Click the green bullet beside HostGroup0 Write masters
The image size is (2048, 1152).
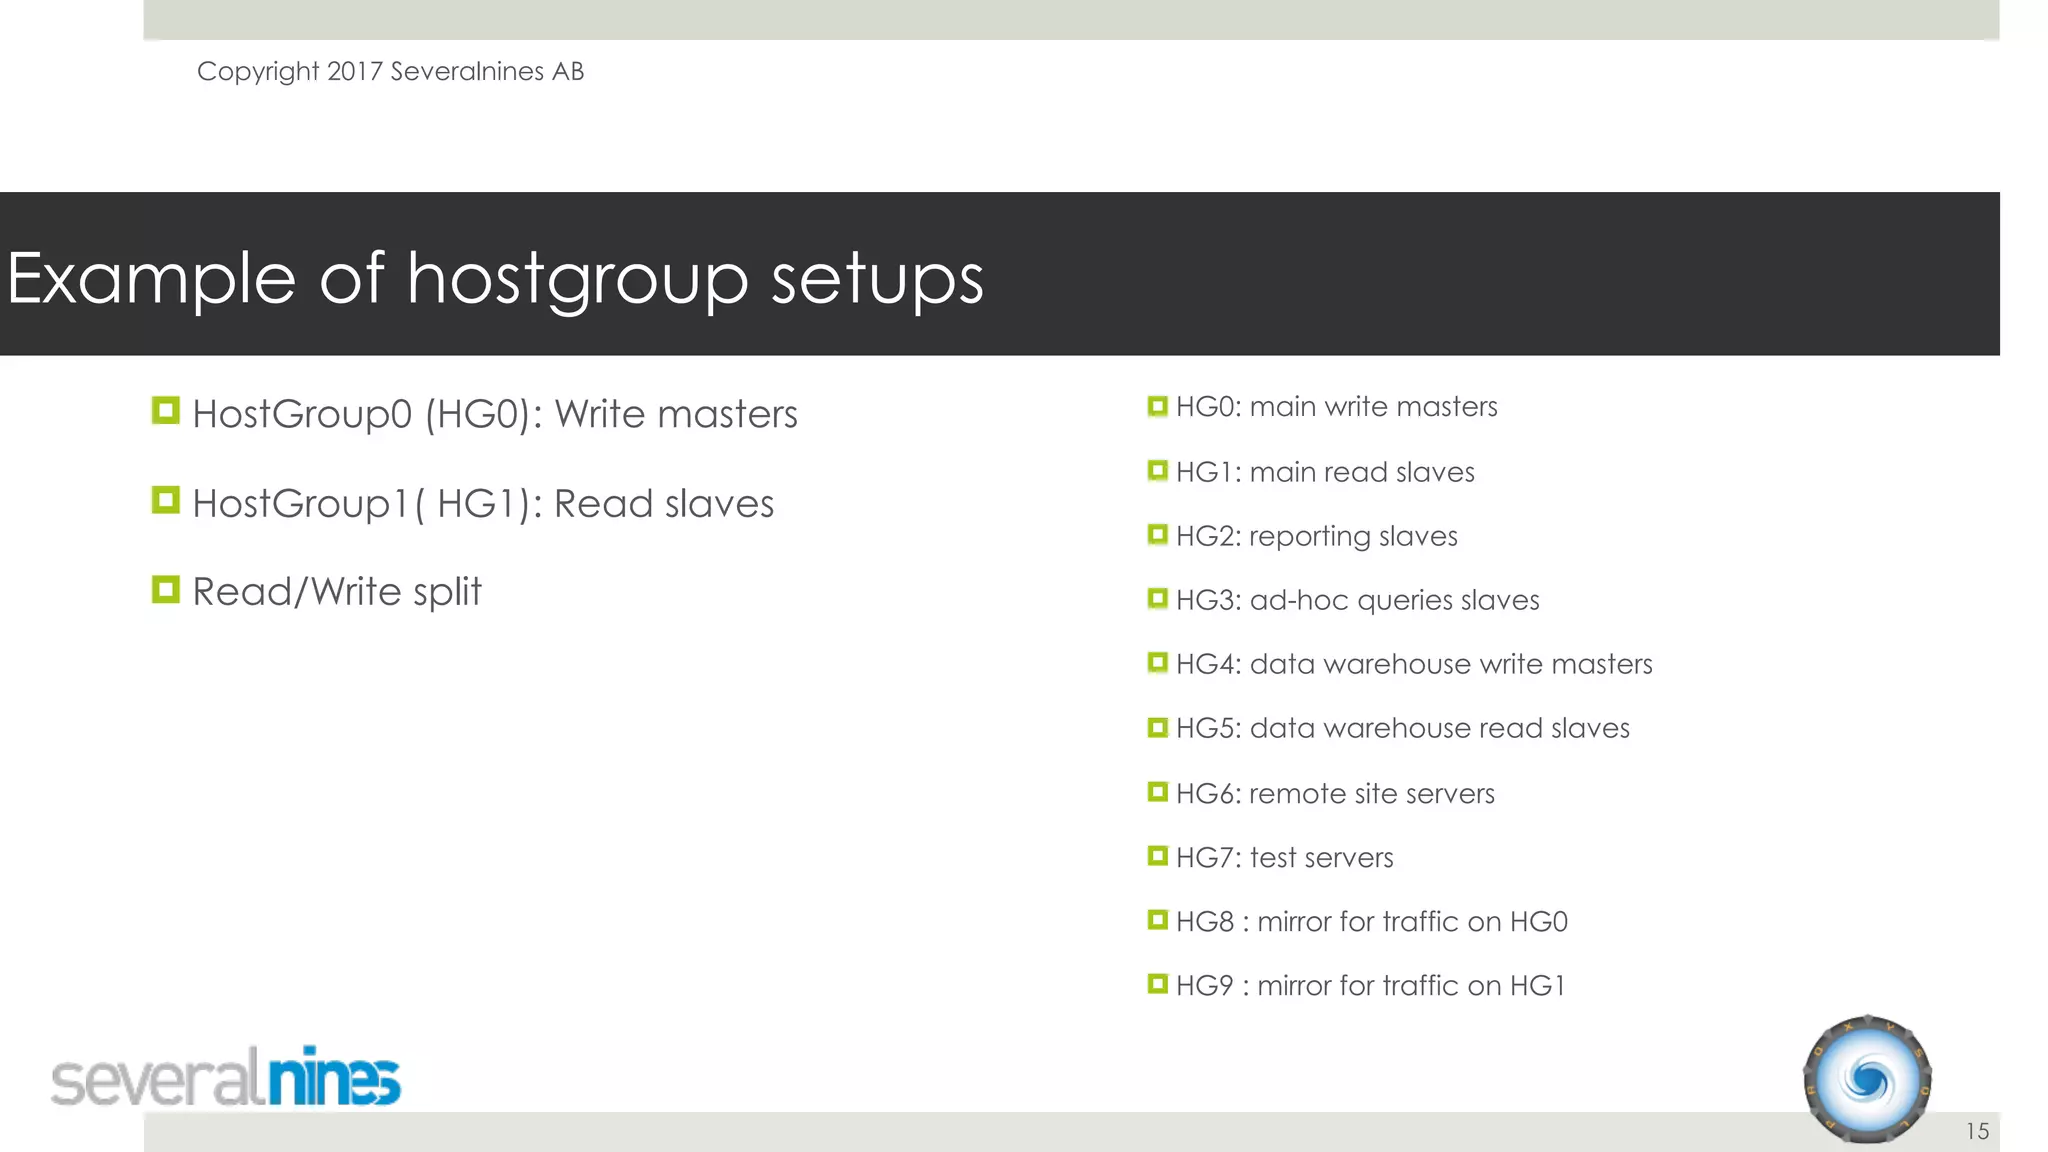click(x=166, y=410)
